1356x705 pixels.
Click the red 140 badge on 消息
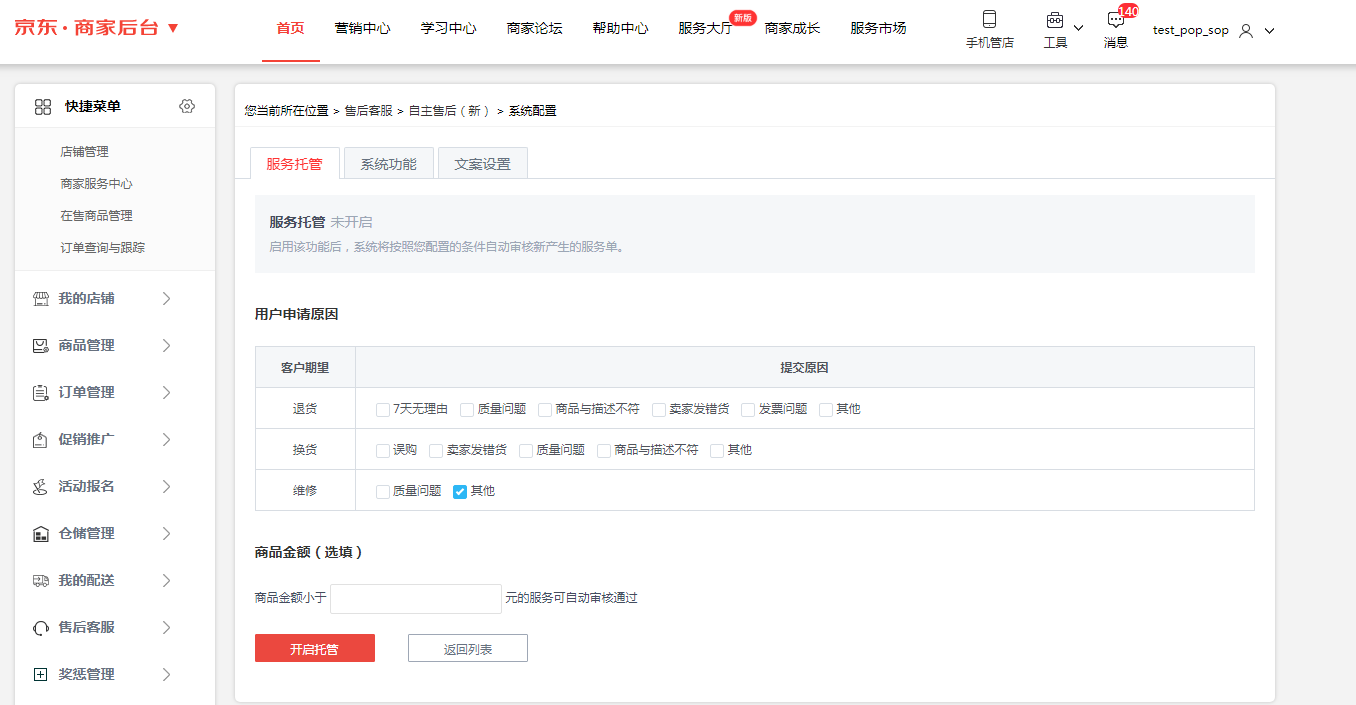[1128, 10]
